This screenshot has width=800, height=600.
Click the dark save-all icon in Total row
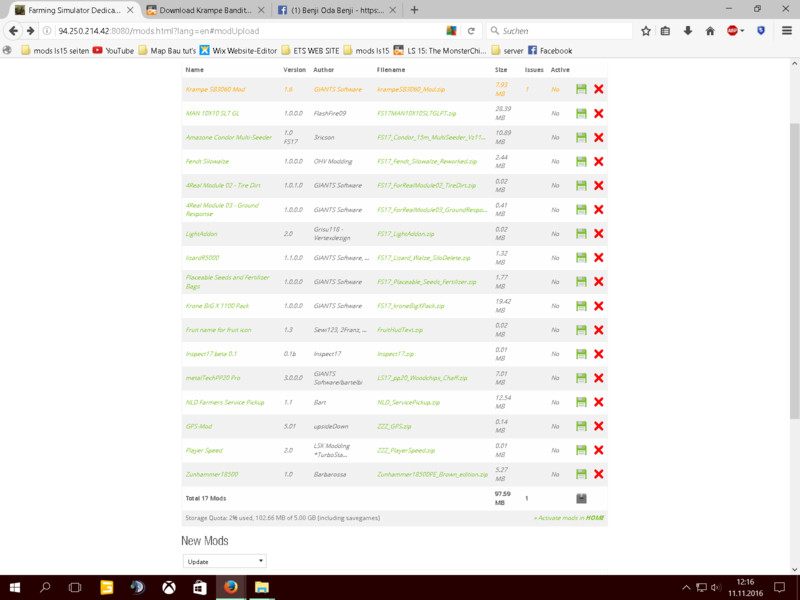[581, 497]
